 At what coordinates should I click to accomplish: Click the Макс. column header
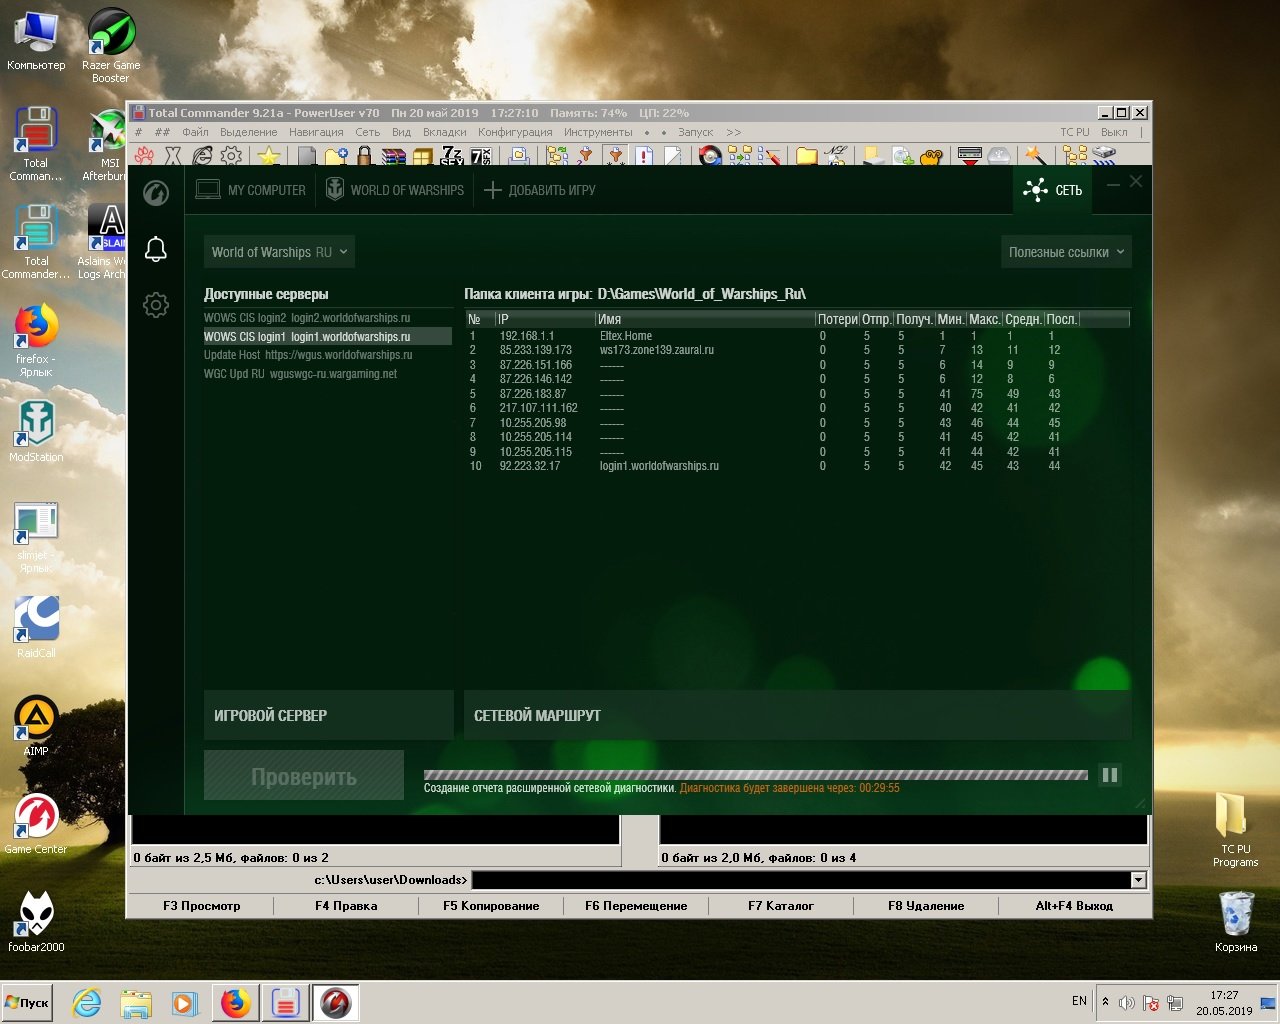click(x=985, y=319)
